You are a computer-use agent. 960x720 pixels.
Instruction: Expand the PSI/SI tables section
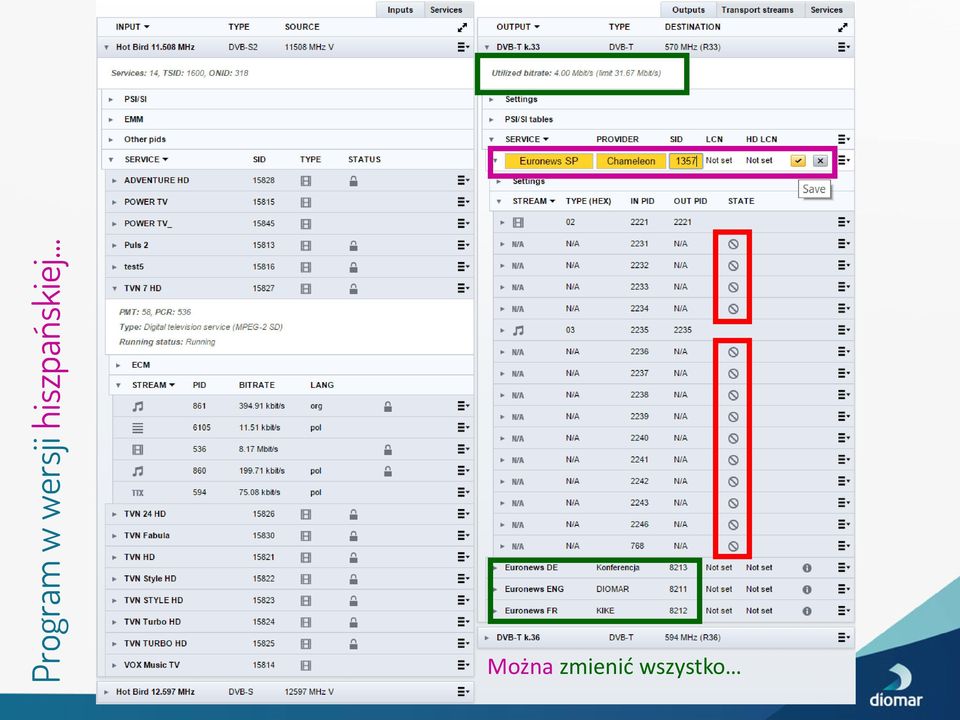[x=491, y=119]
